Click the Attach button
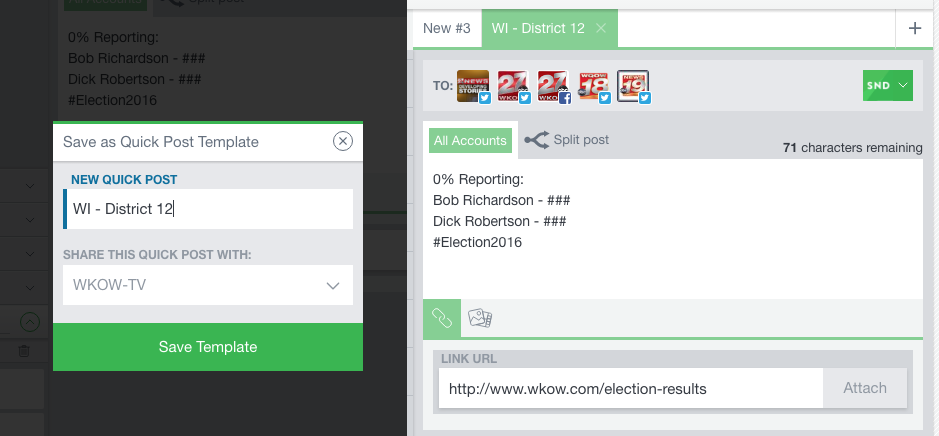The image size is (939, 436). click(865, 388)
